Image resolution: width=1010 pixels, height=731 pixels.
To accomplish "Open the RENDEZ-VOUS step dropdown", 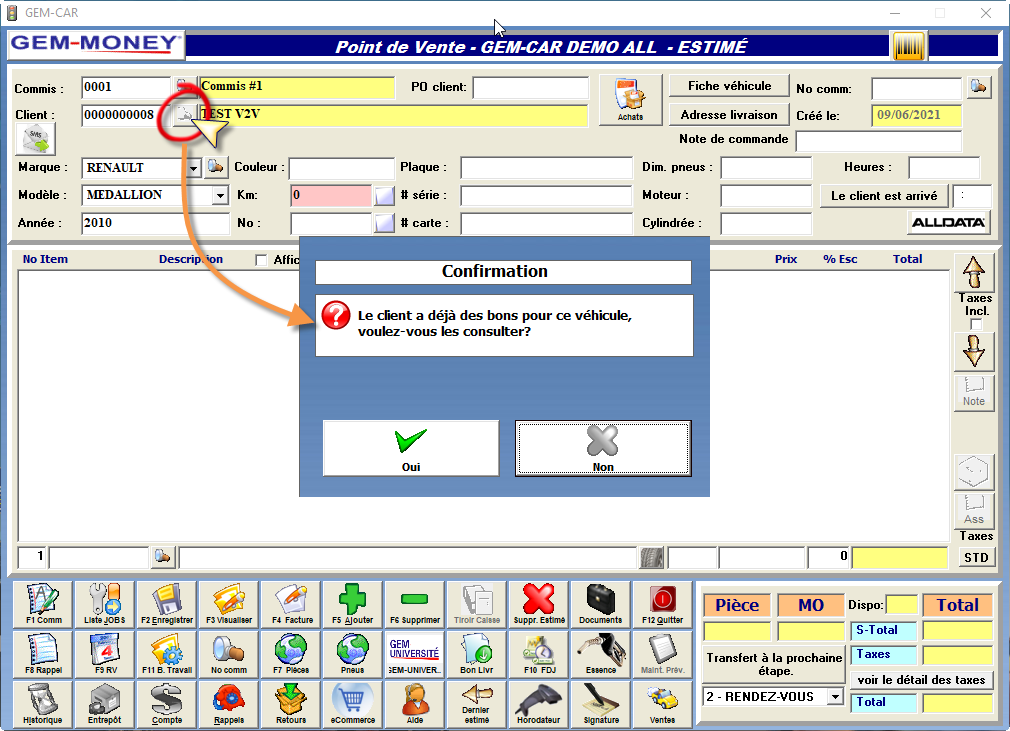I will 835,697.
